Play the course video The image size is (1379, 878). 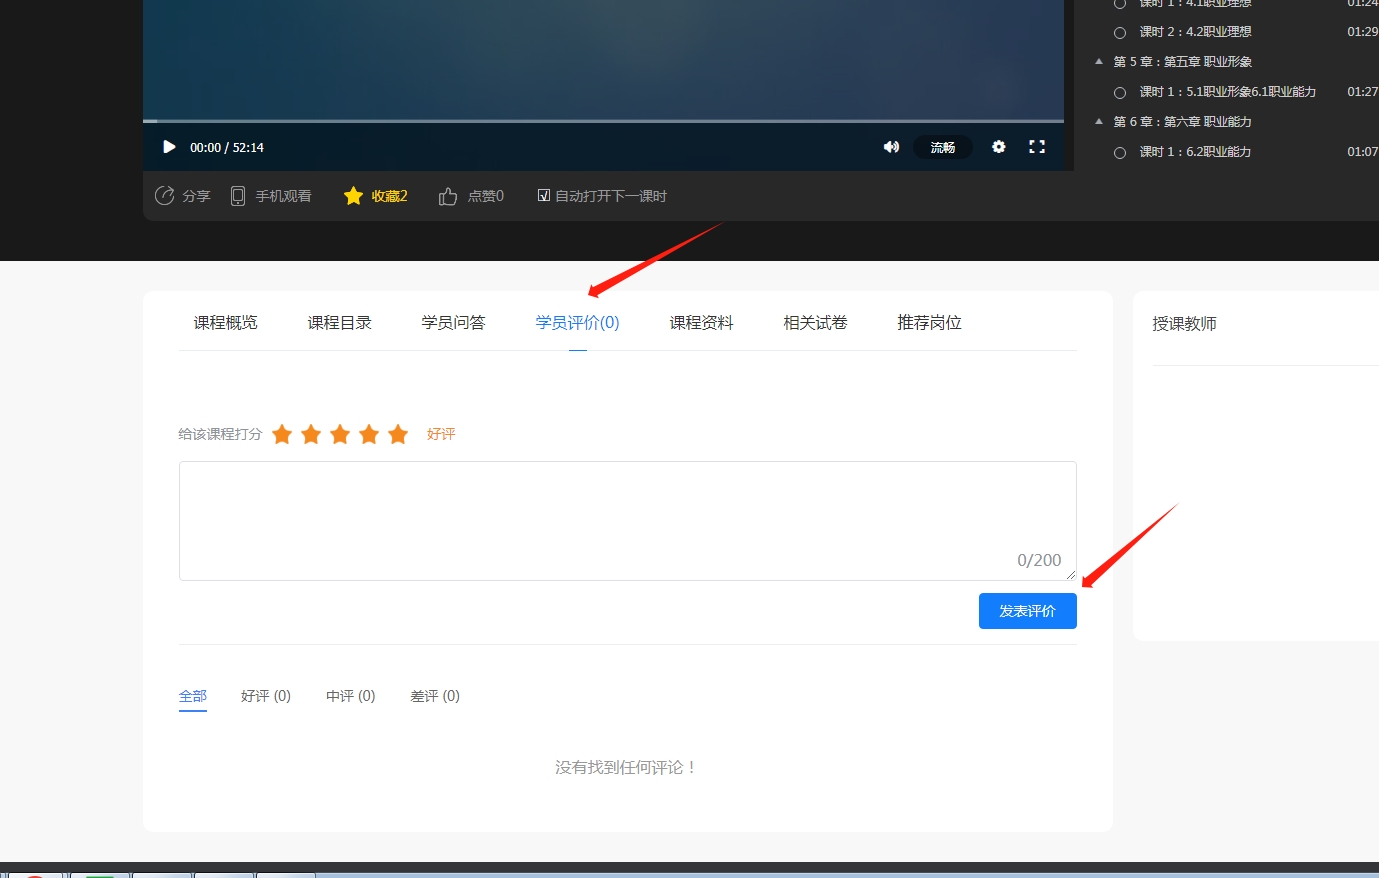(x=169, y=147)
